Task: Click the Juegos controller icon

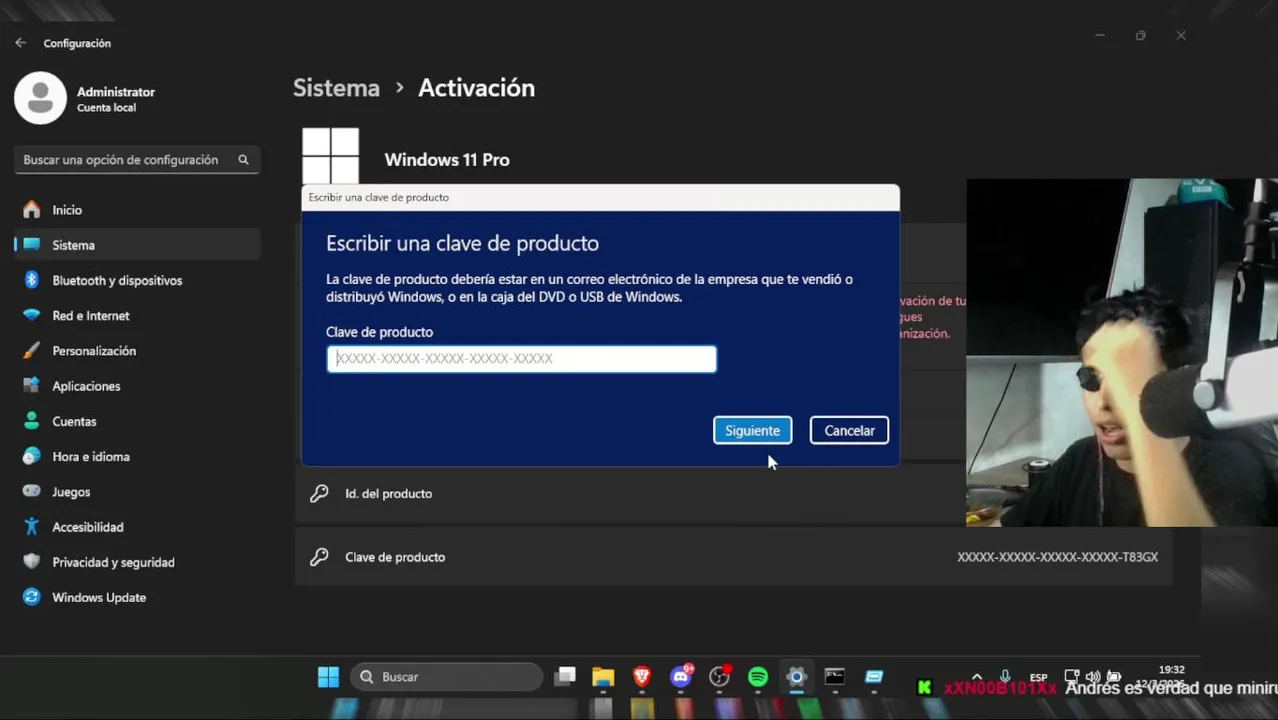Action: 32,492
